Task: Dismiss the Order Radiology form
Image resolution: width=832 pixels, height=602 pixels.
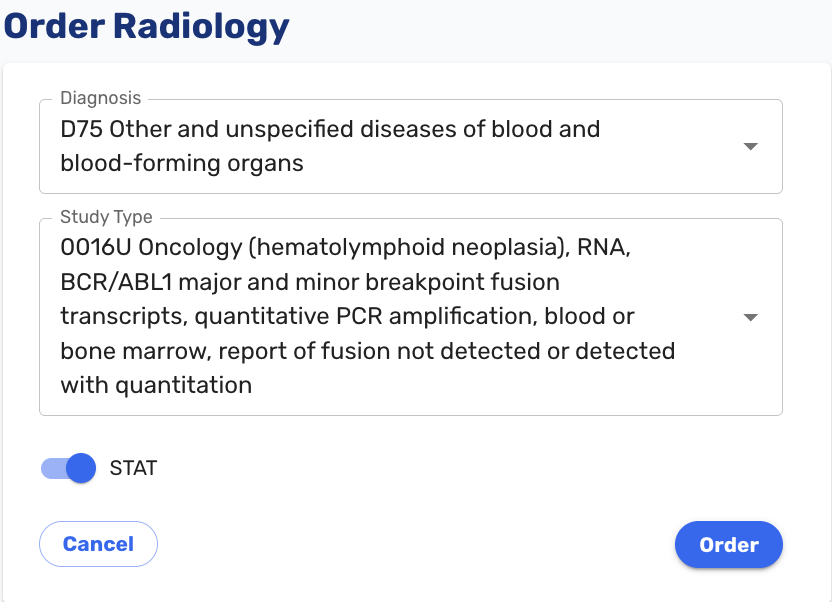Action: (x=98, y=544)
